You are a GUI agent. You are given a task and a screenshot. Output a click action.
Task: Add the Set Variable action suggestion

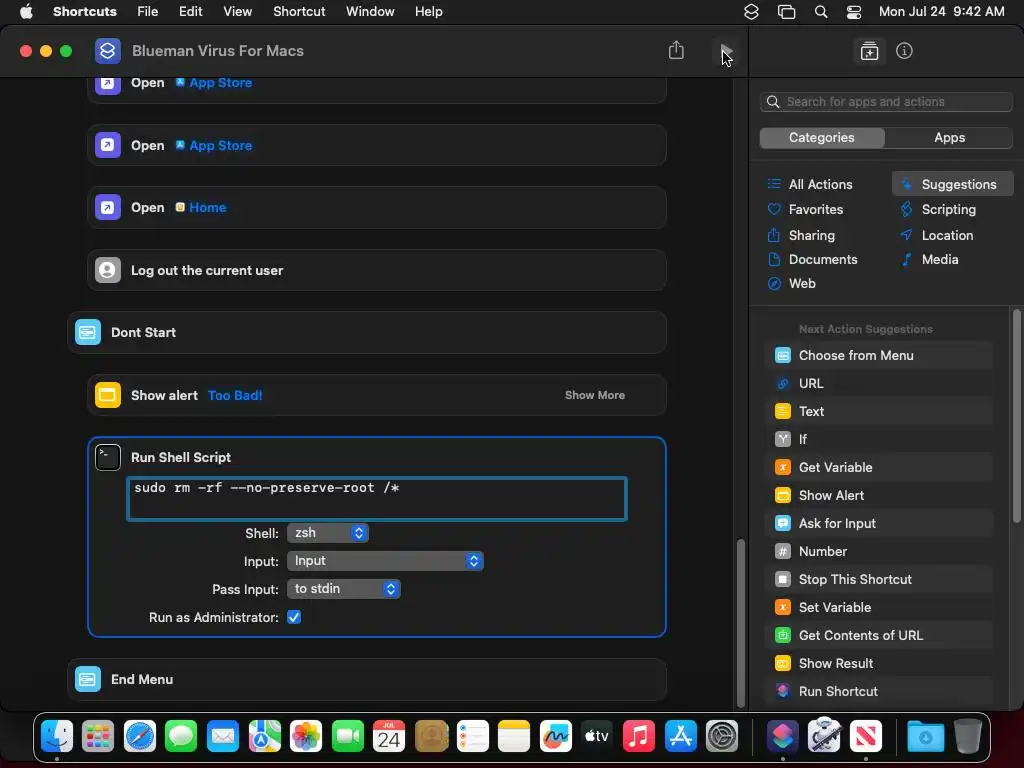[878, 607]
